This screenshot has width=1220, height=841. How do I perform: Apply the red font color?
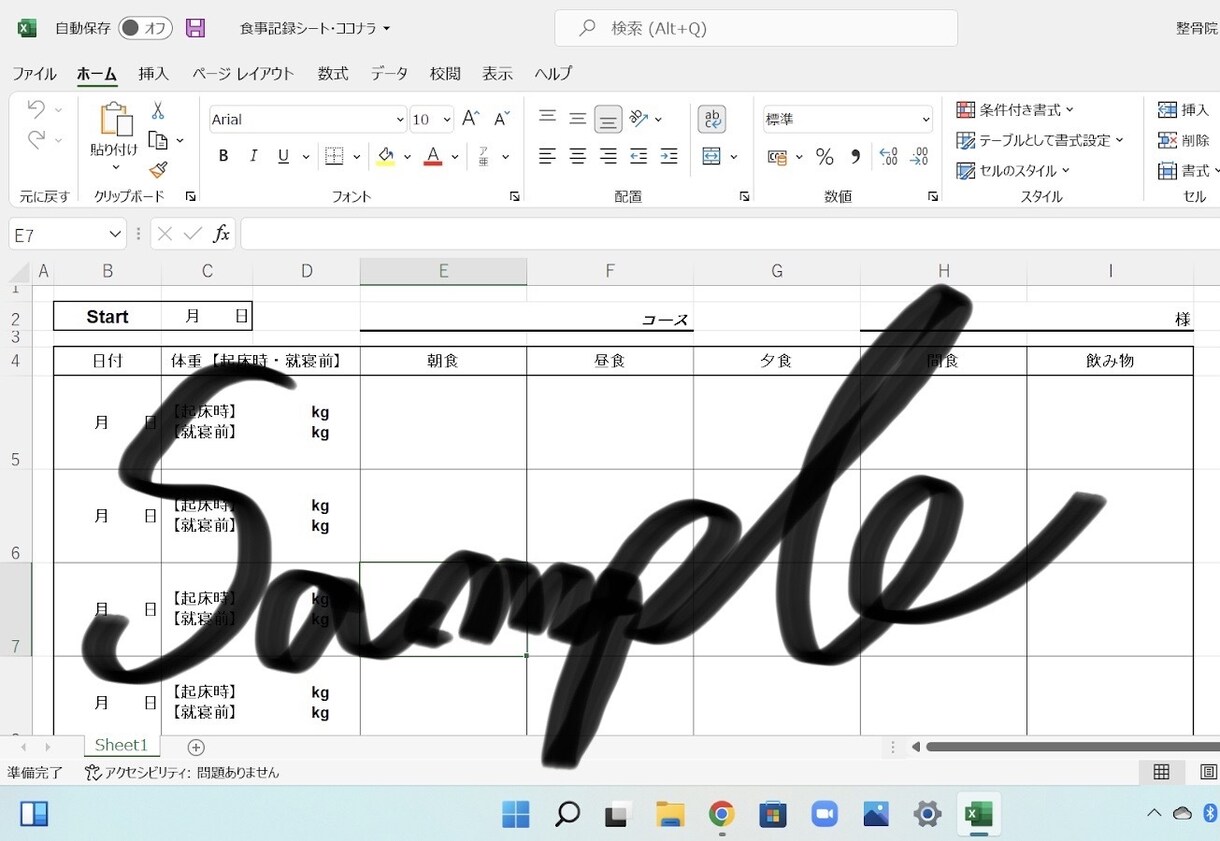[x=432, y=156]
